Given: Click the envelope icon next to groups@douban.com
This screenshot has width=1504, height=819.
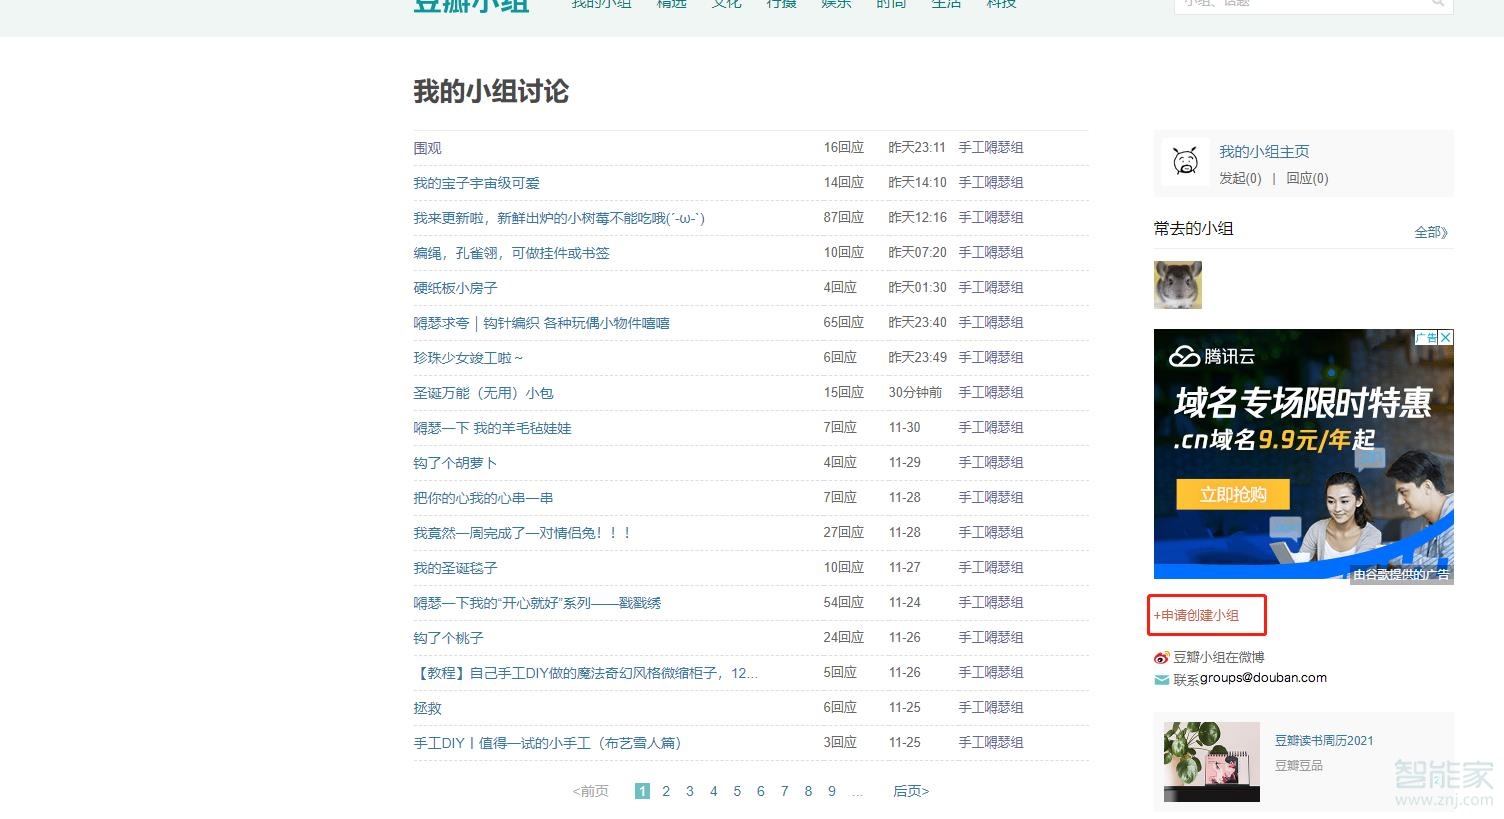Looking at the screenshot, I should (x=1160, y=679).
